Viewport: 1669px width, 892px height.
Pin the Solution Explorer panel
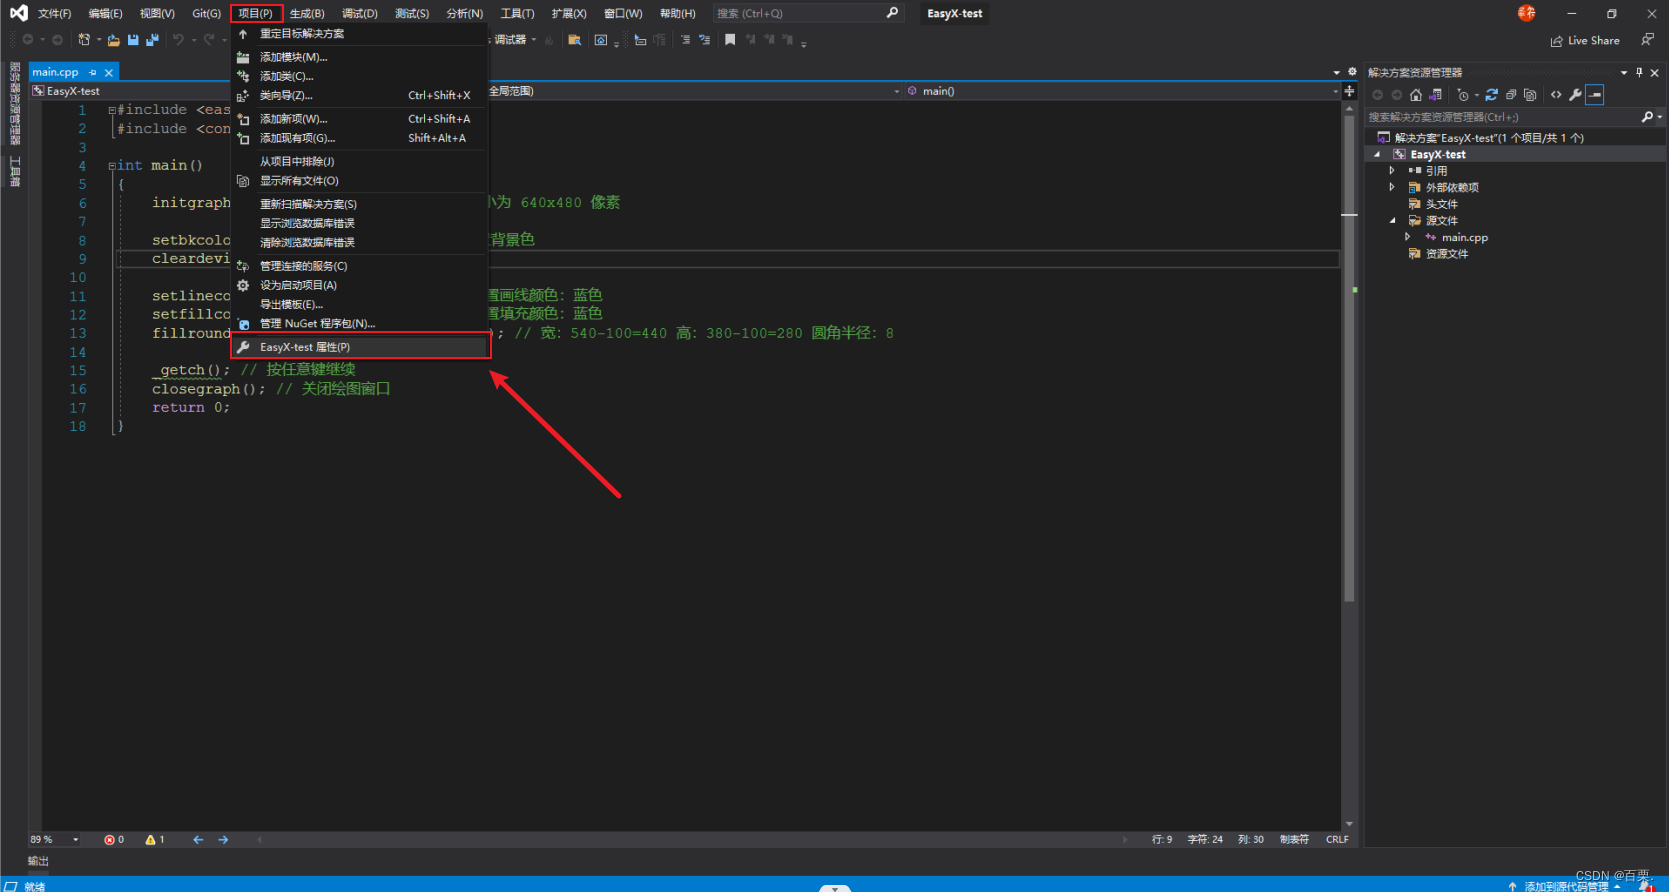tap(1639, 72)
